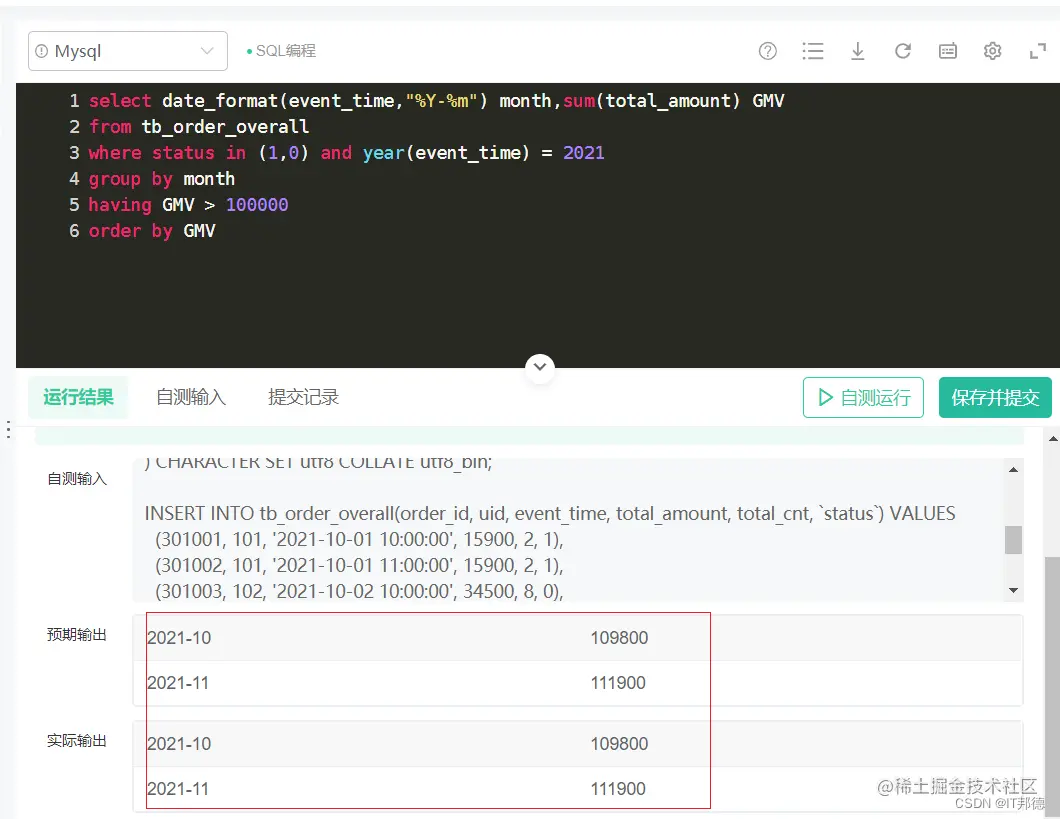
Task: Click up arrow of test input scrollbar
Action: click(x=1013, y=470)
